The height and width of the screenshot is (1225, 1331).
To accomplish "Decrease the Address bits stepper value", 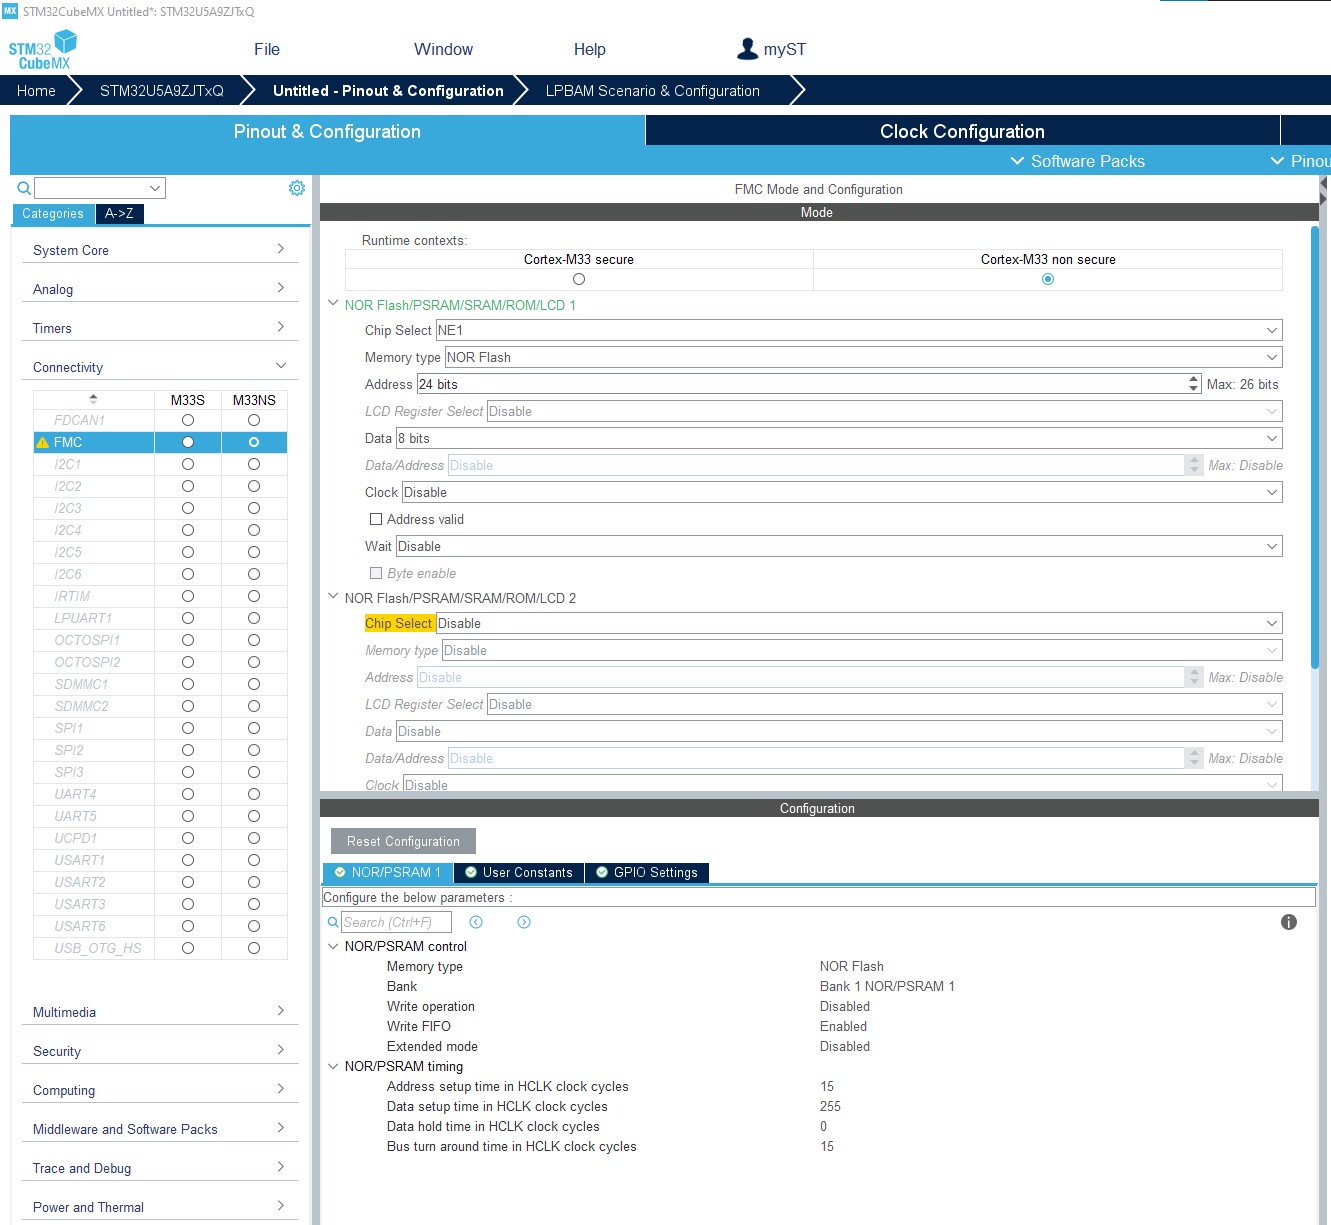I will [1194, 389].
